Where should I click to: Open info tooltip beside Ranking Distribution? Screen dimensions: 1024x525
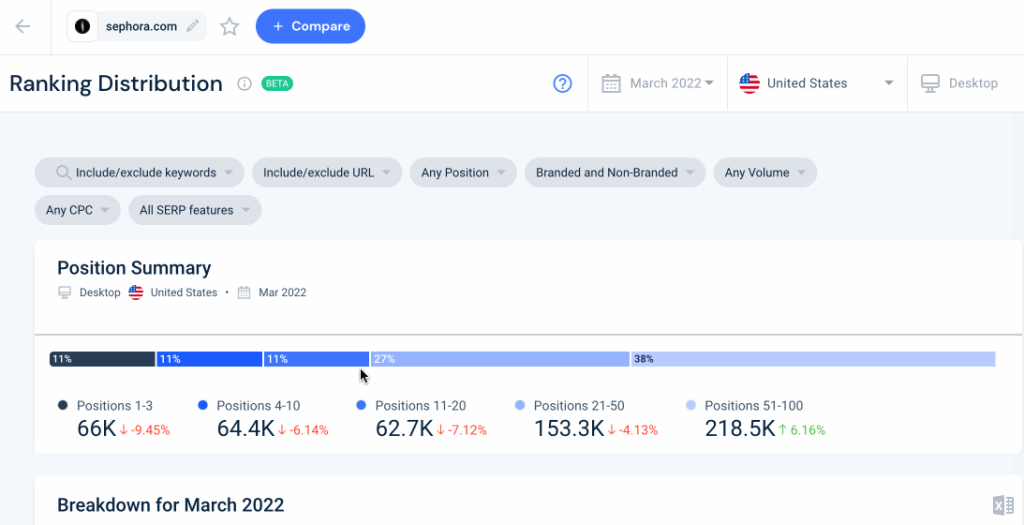click(x=244, y=84)
